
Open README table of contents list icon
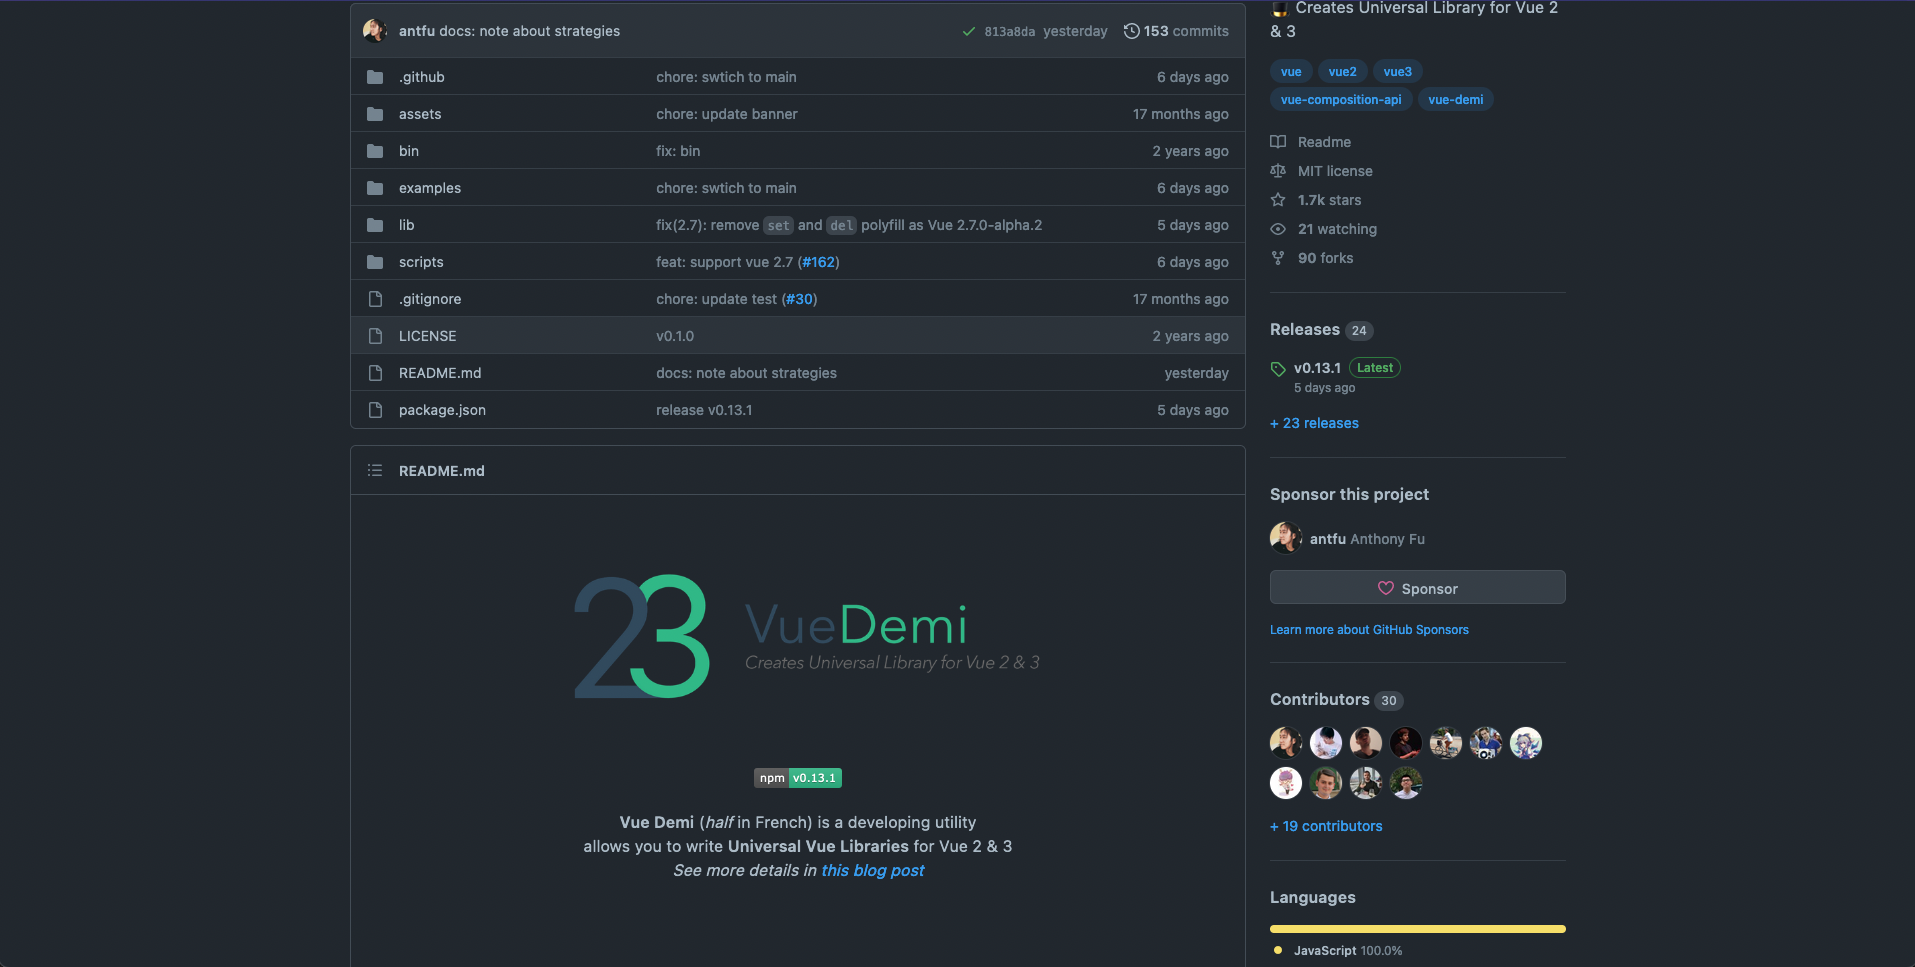point(375,470)
